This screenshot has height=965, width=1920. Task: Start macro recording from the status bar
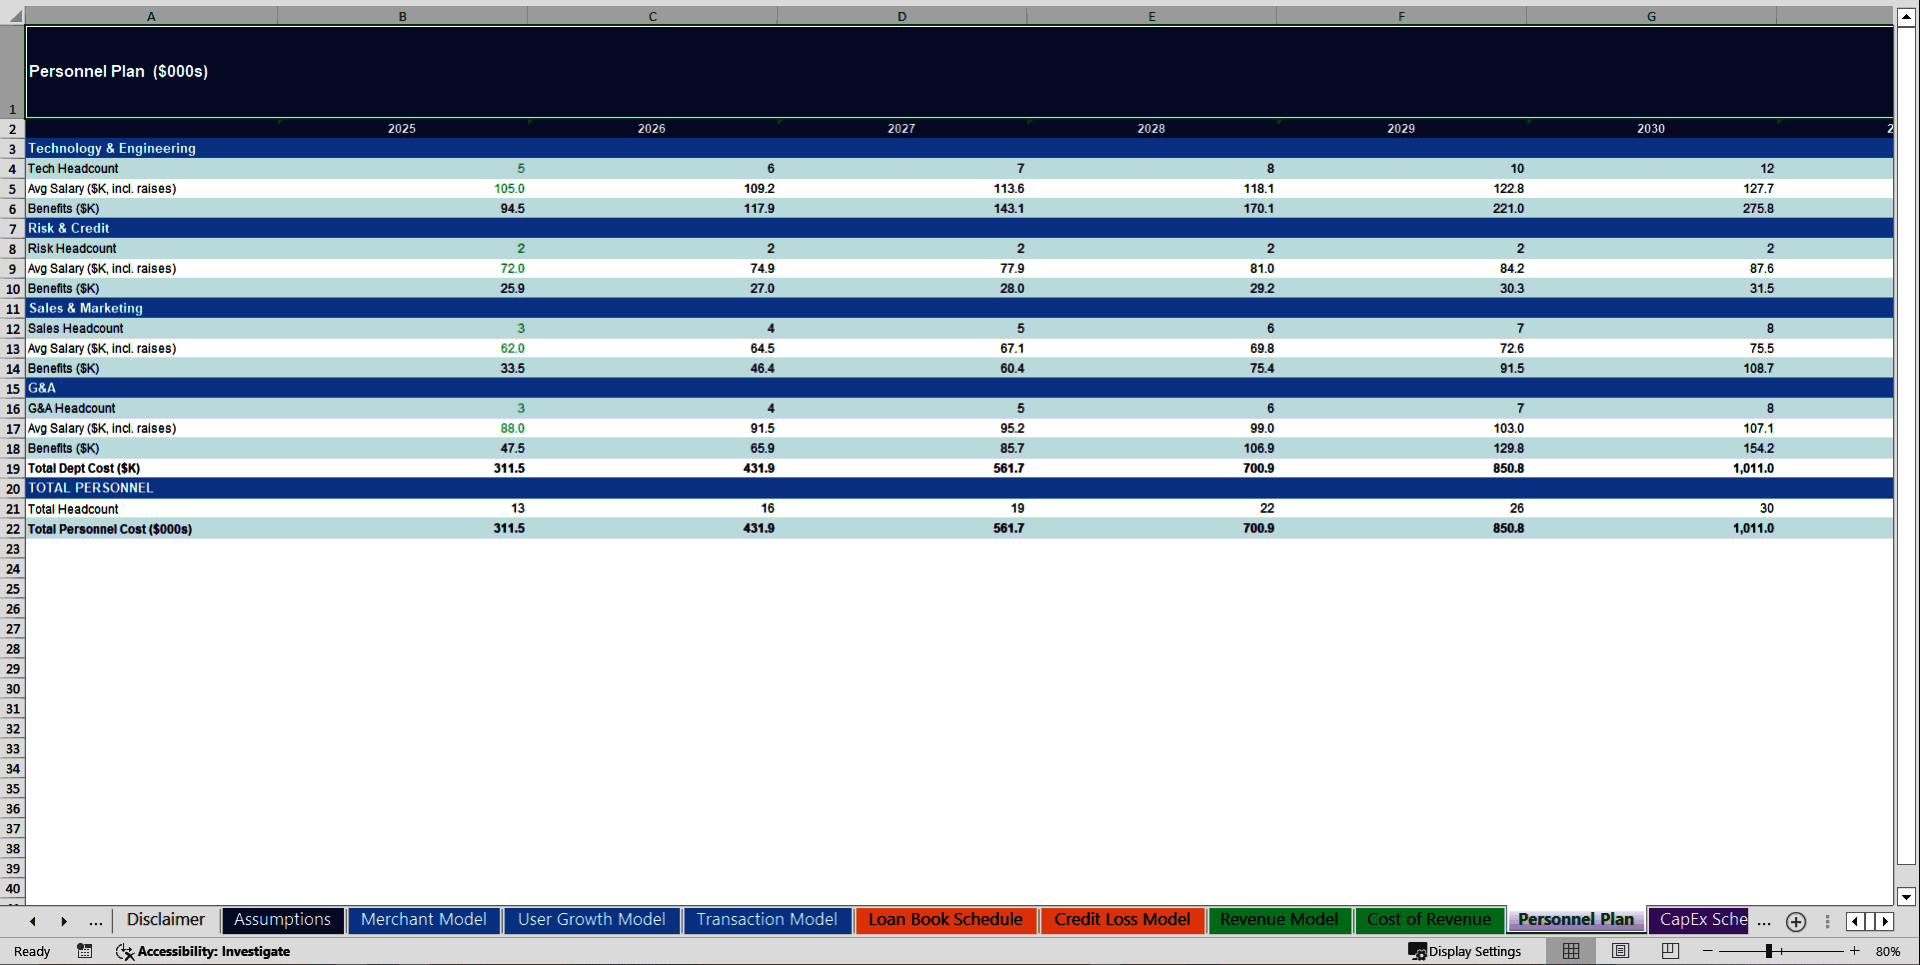tap(85, 952)
